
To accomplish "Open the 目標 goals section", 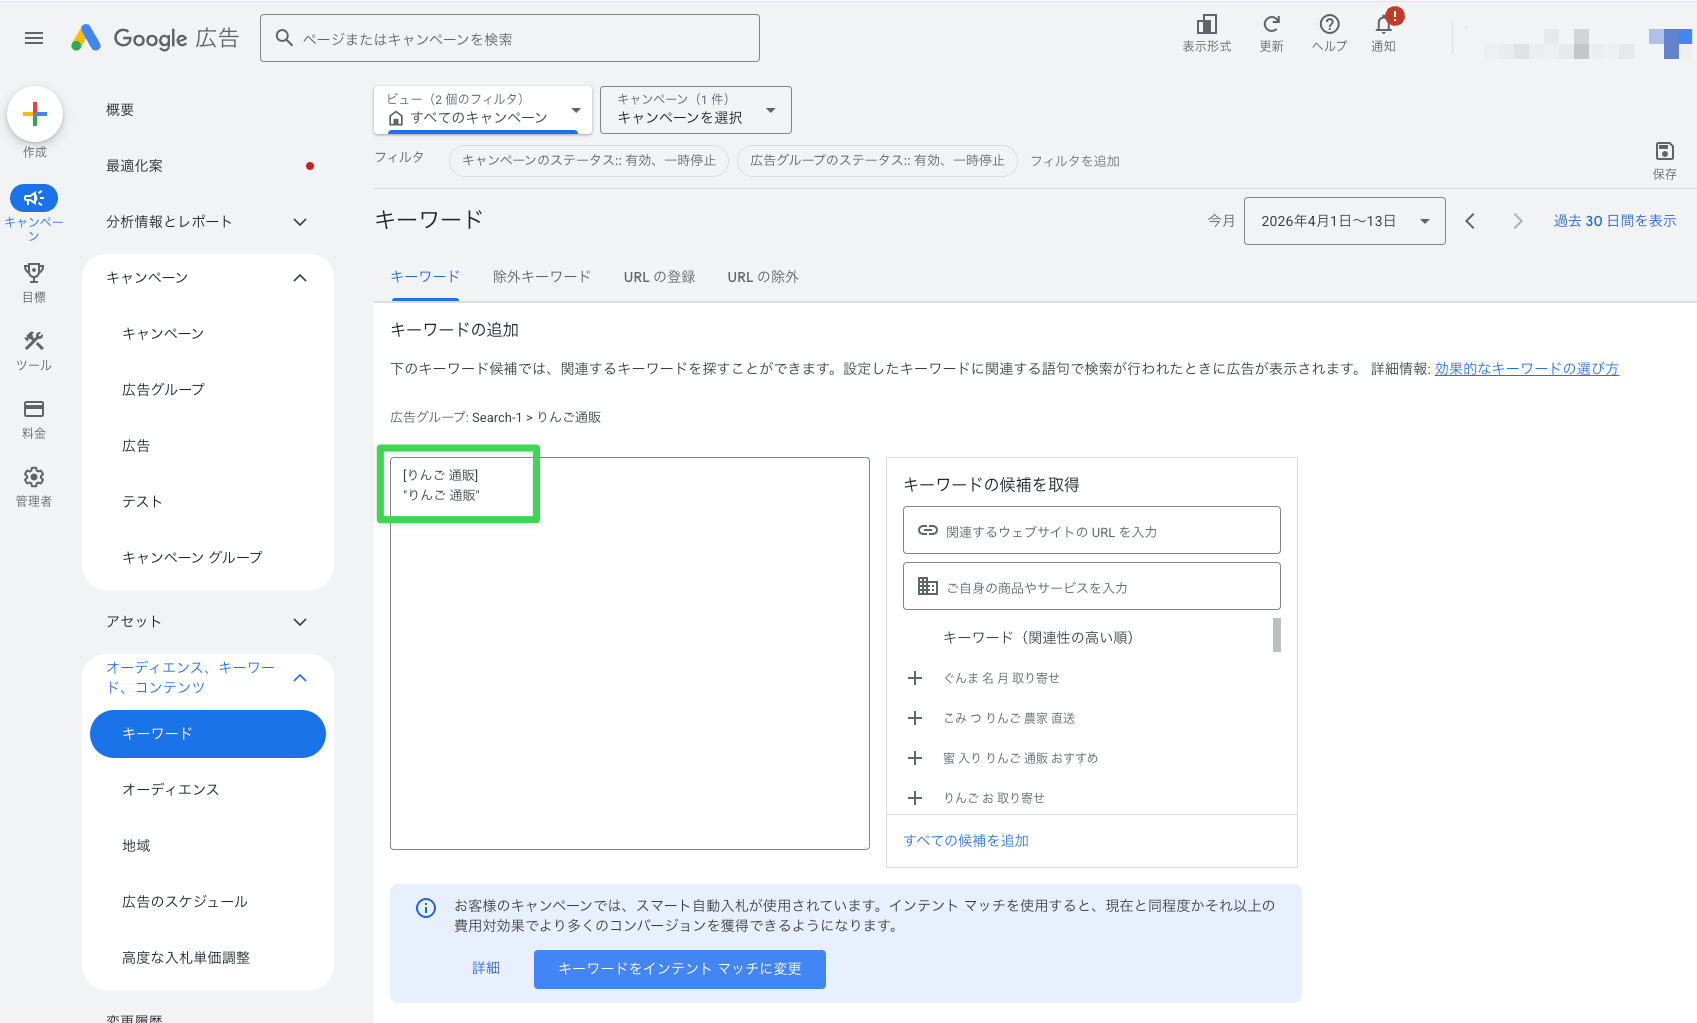I will (34, 277).
